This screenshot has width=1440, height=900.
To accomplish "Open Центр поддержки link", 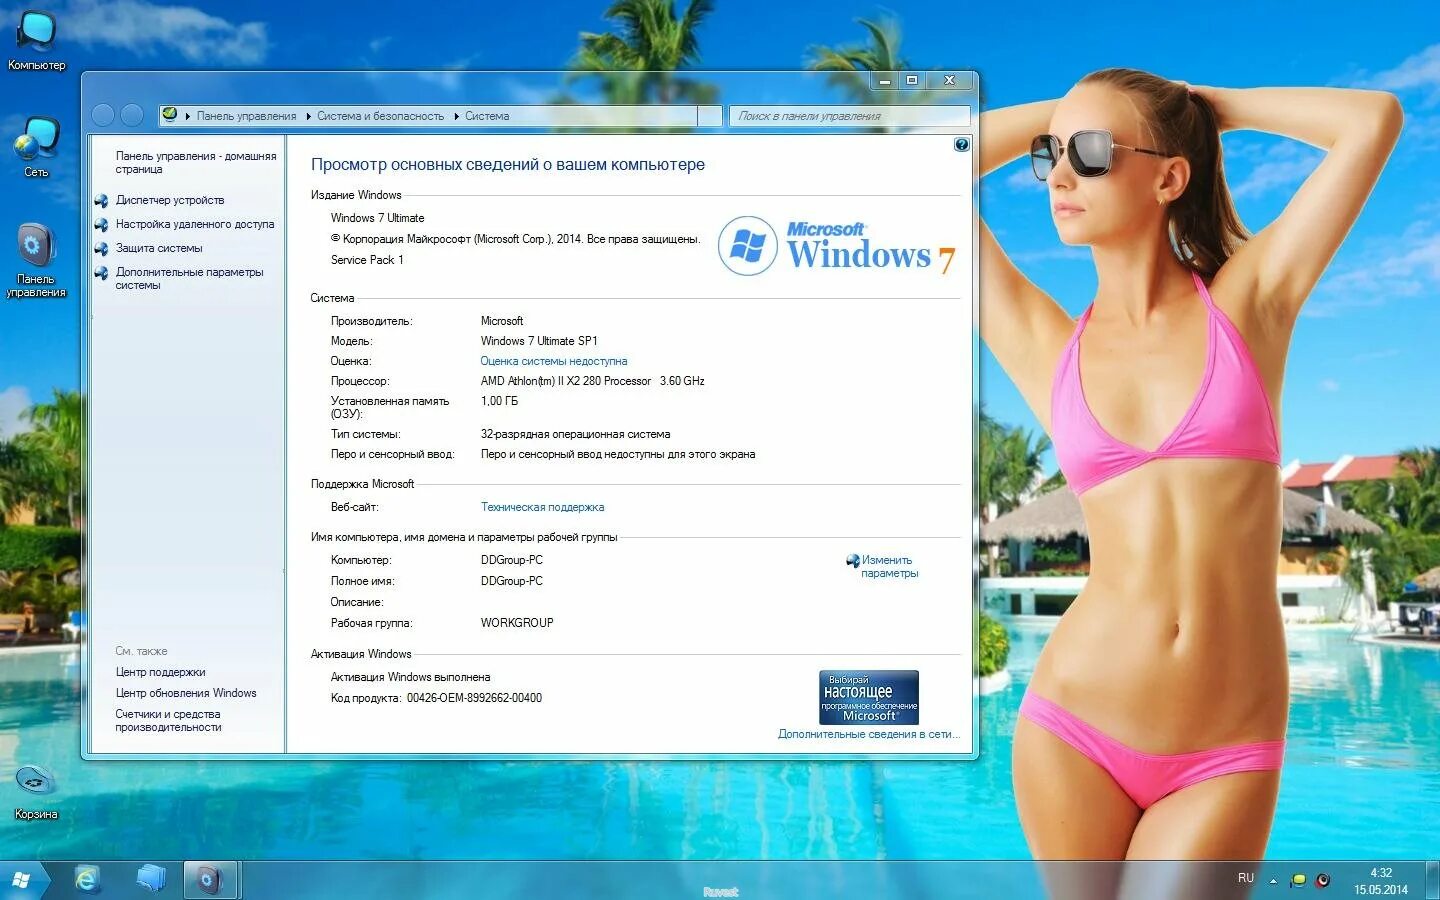I will [x=160, y=672].
